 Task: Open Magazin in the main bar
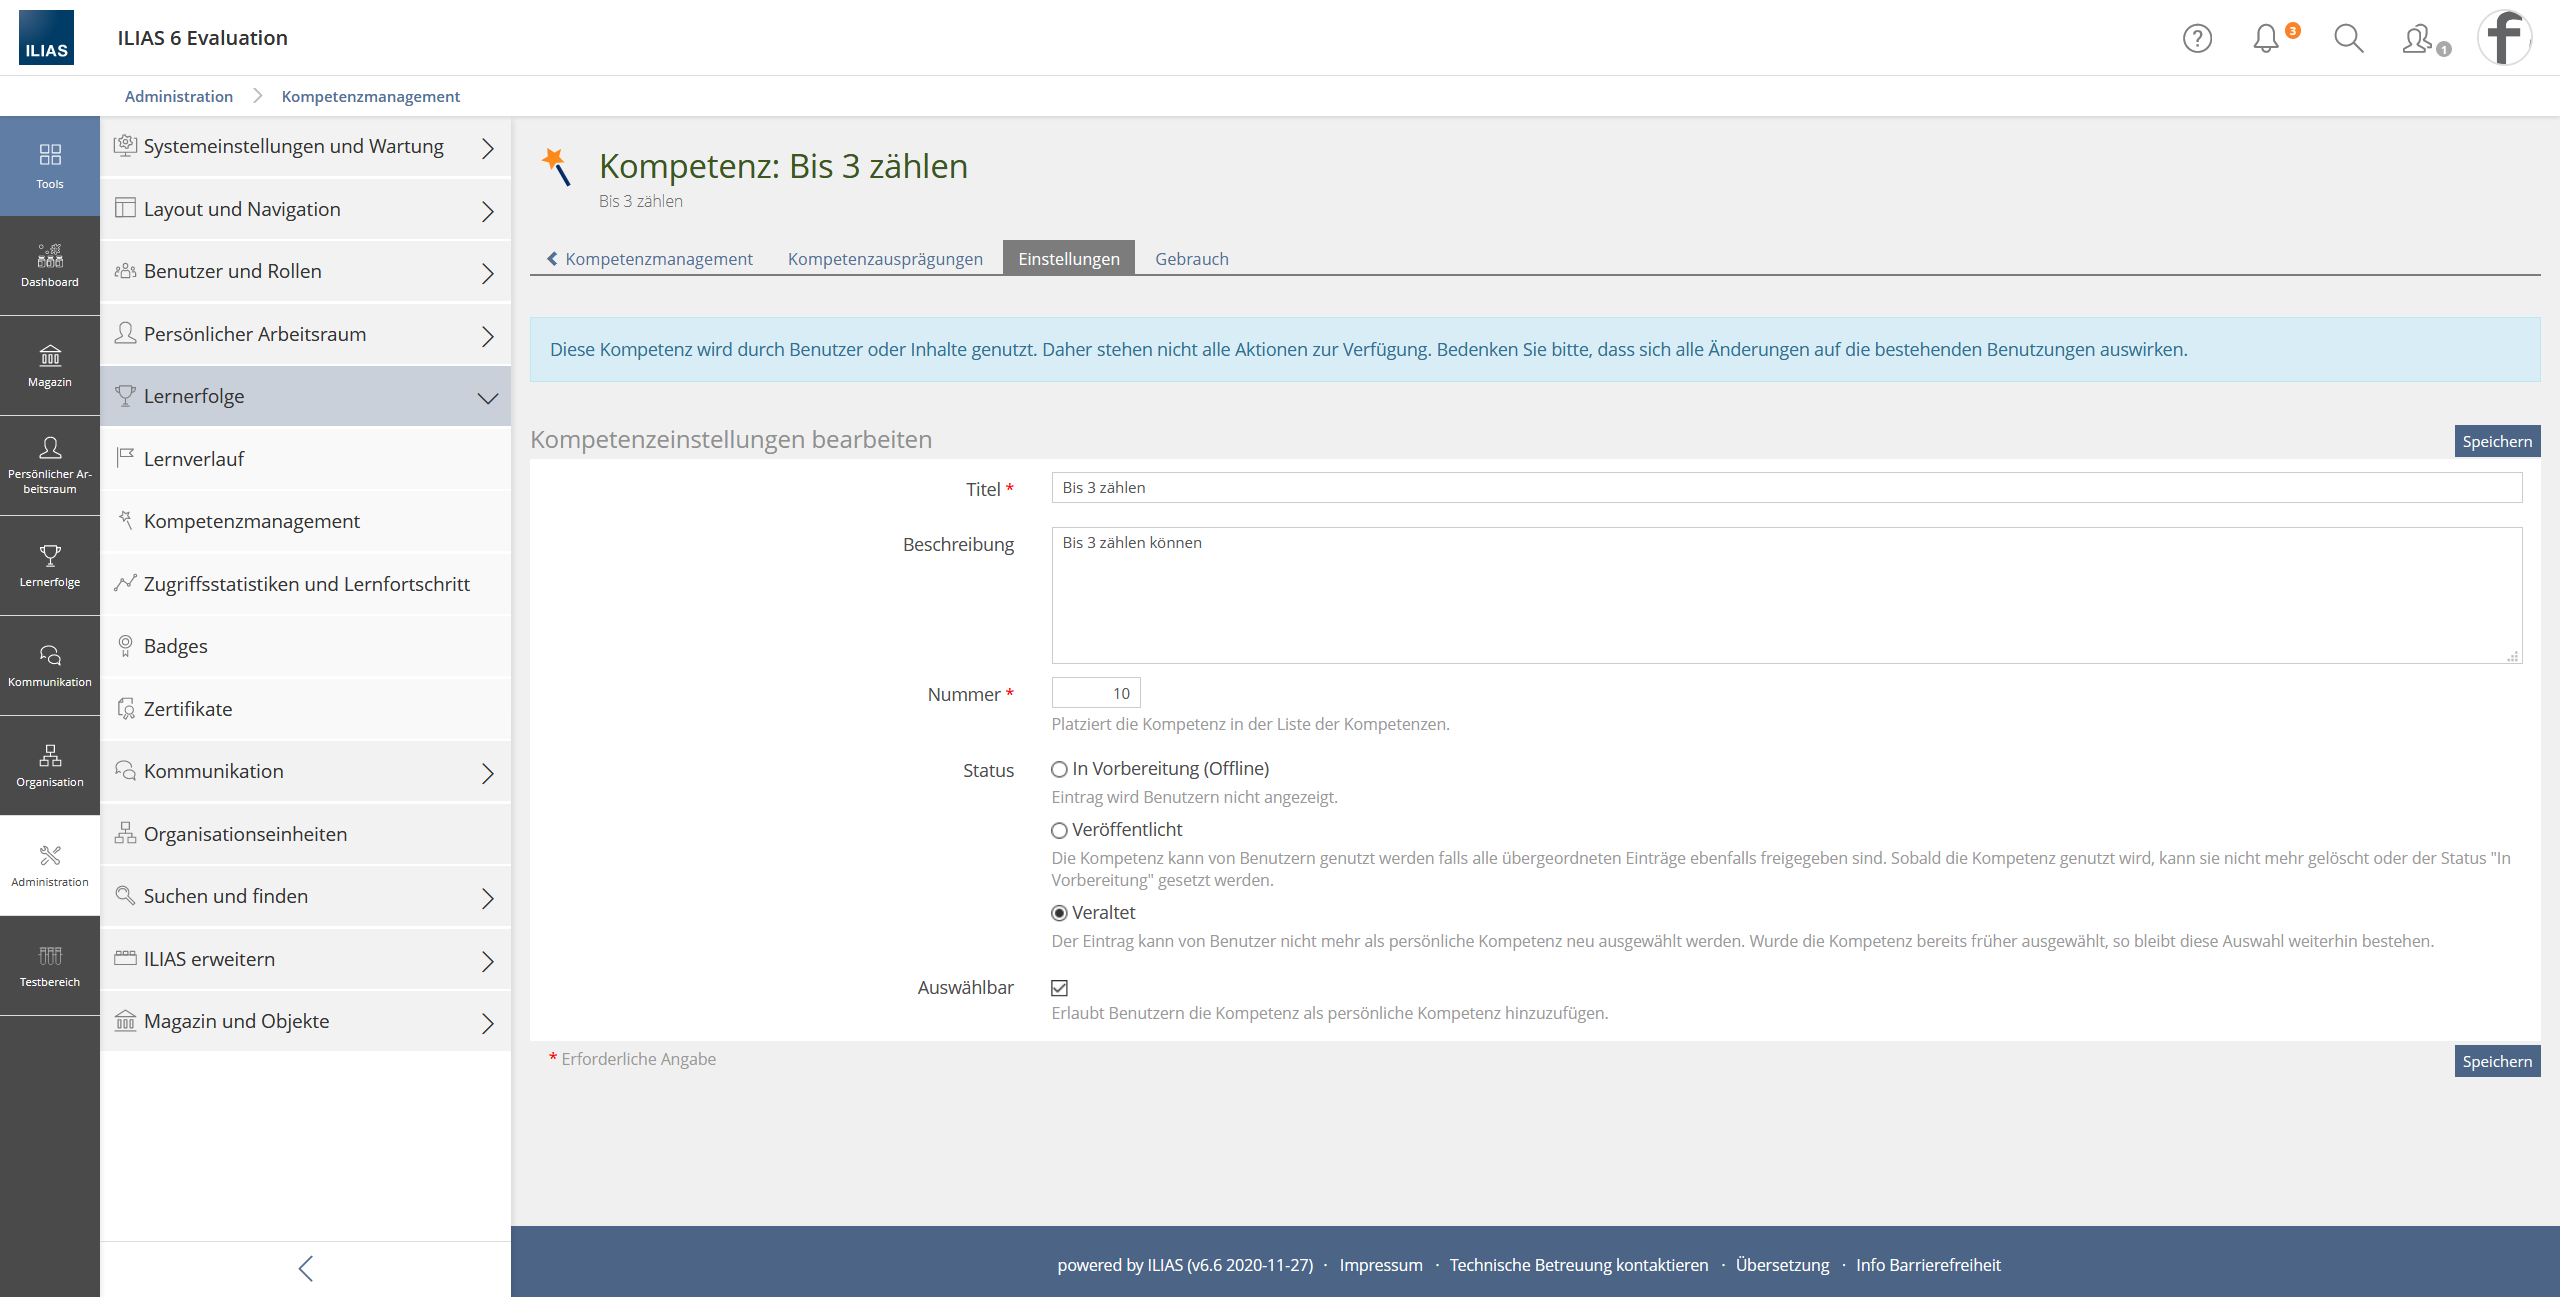pyautogui.click(x=50, y=366)
